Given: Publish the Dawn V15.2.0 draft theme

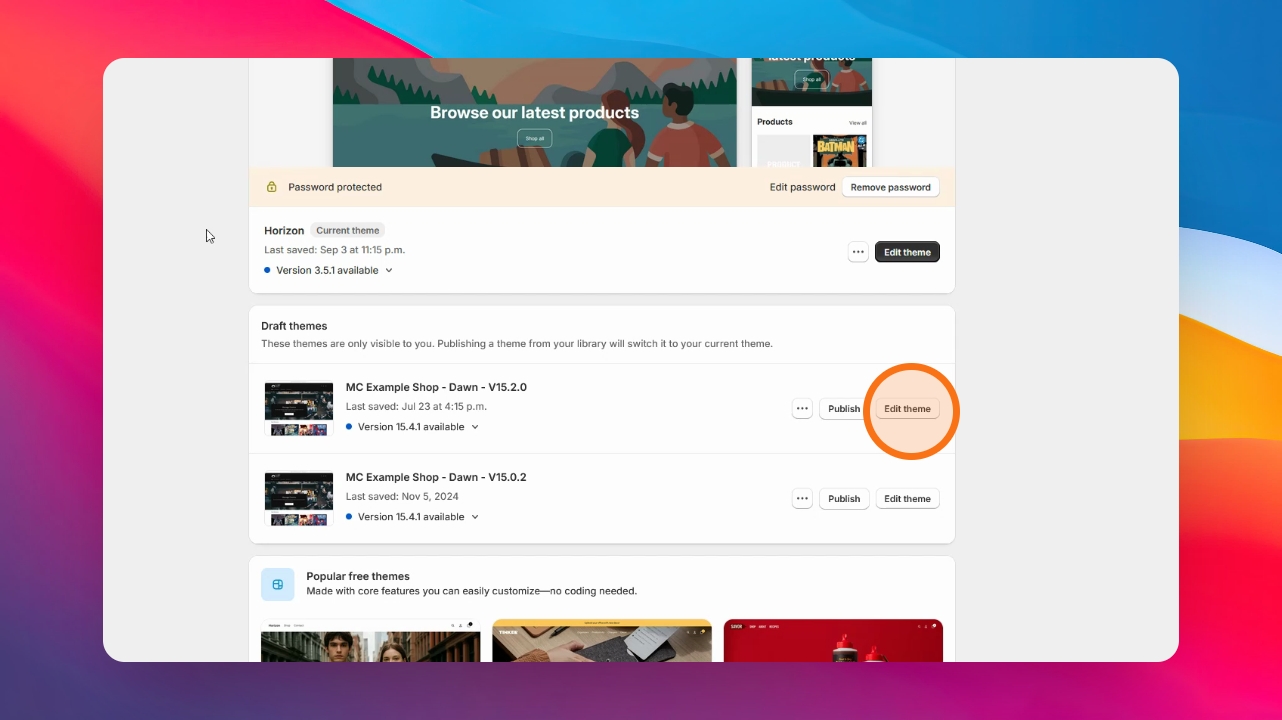Looking at the screenshot, I should pos(844,408).
